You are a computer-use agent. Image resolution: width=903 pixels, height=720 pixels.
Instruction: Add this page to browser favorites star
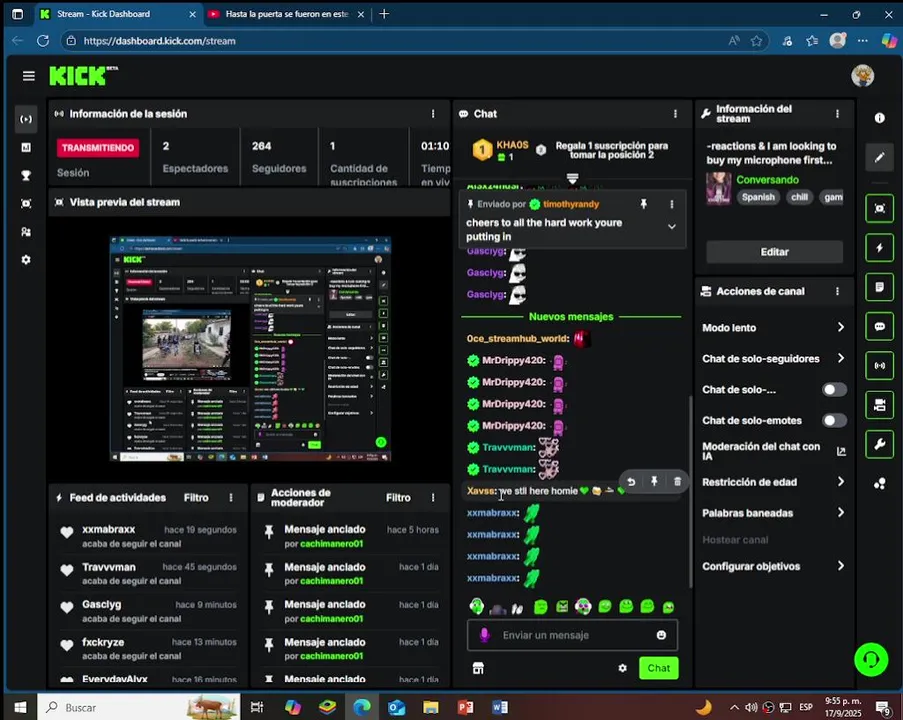(x=756, y=41)
